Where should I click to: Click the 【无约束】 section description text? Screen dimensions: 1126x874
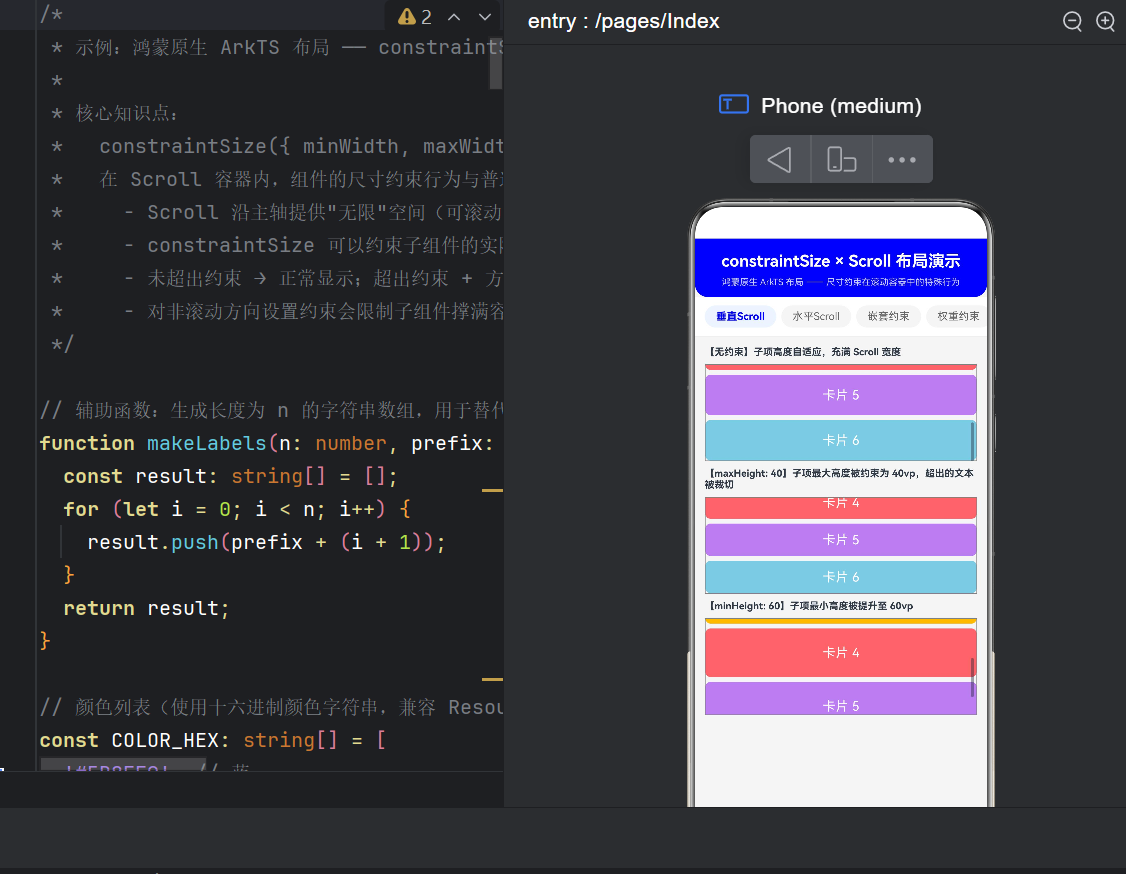tap(804, 352)
